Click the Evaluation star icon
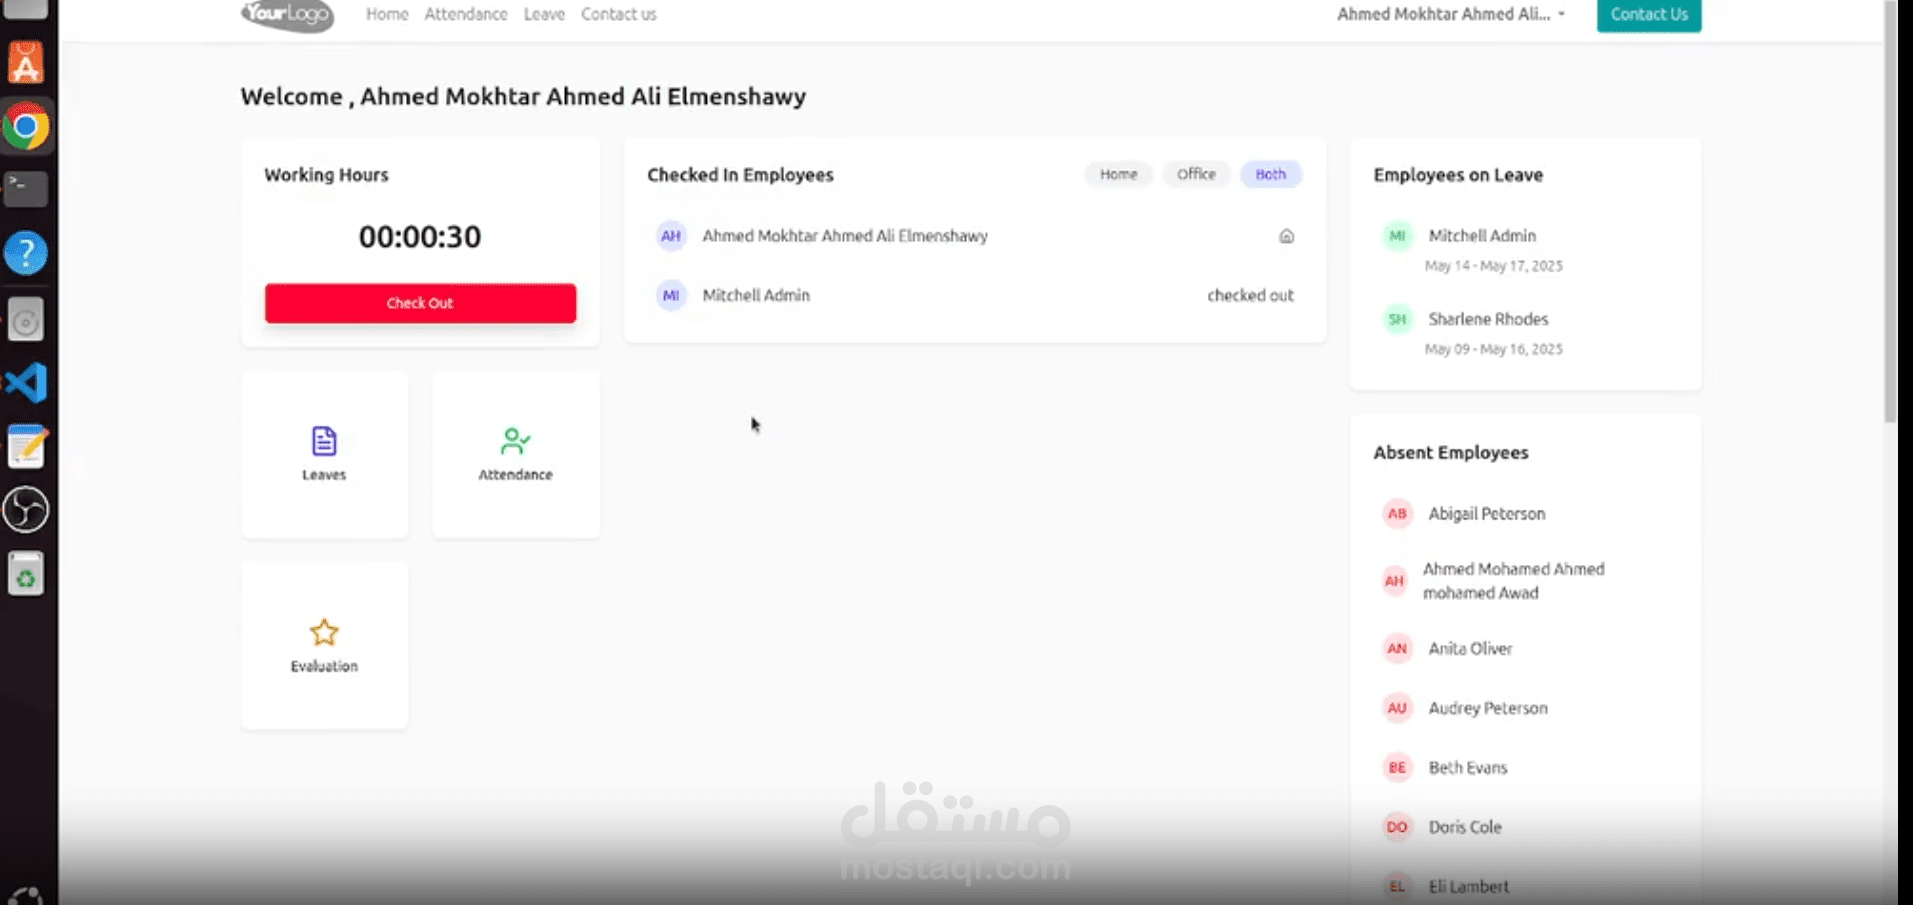Screen dimensions: 1913x905 (323, 632)
